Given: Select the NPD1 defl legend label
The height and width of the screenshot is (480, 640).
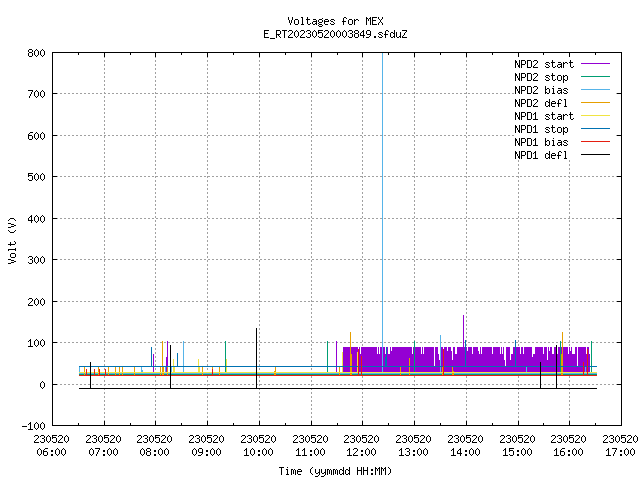Looking at the screenshot, I should click(541, 155).
